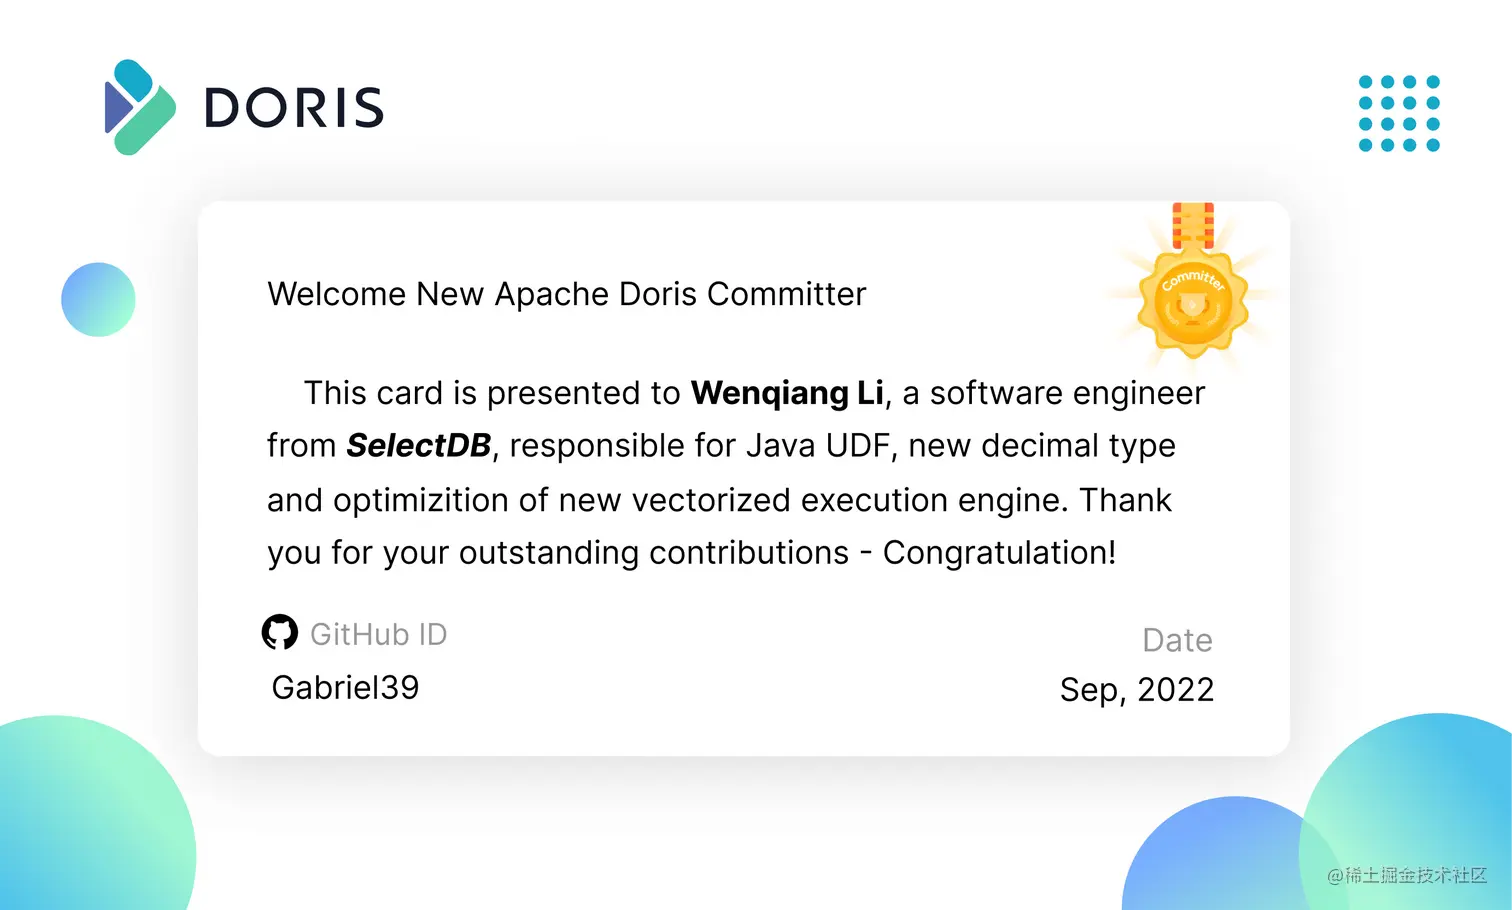
Task: Select the Gabriel39 username
Action: [345, 688]
